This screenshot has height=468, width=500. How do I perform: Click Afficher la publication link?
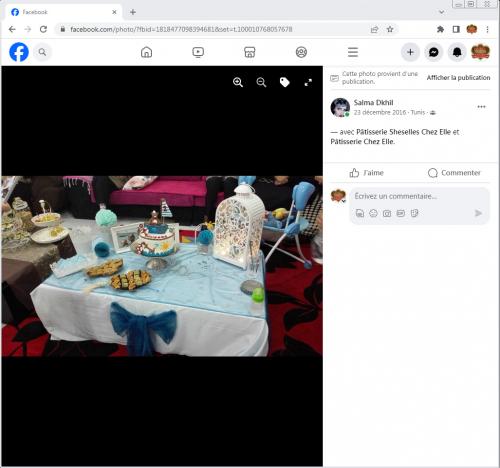[x=458, y=78]
